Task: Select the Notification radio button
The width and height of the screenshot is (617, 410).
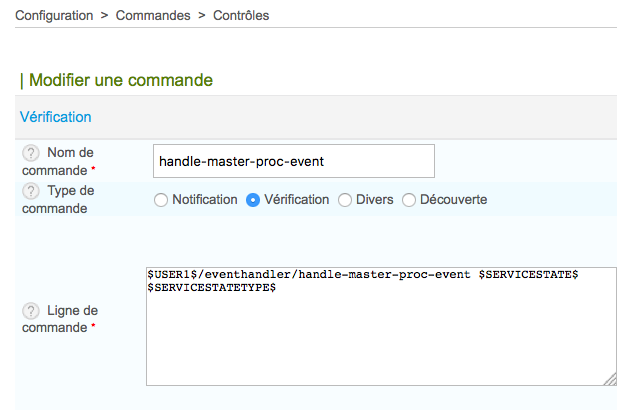Action: pyautogui.click(x=161, y=200)
